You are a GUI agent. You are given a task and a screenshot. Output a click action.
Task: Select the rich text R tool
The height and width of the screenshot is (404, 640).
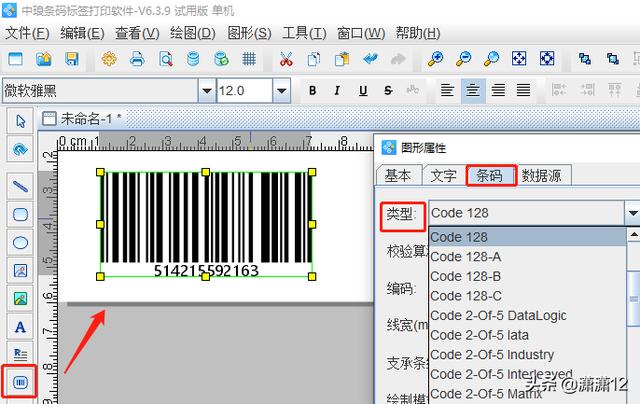click(20, 355)
